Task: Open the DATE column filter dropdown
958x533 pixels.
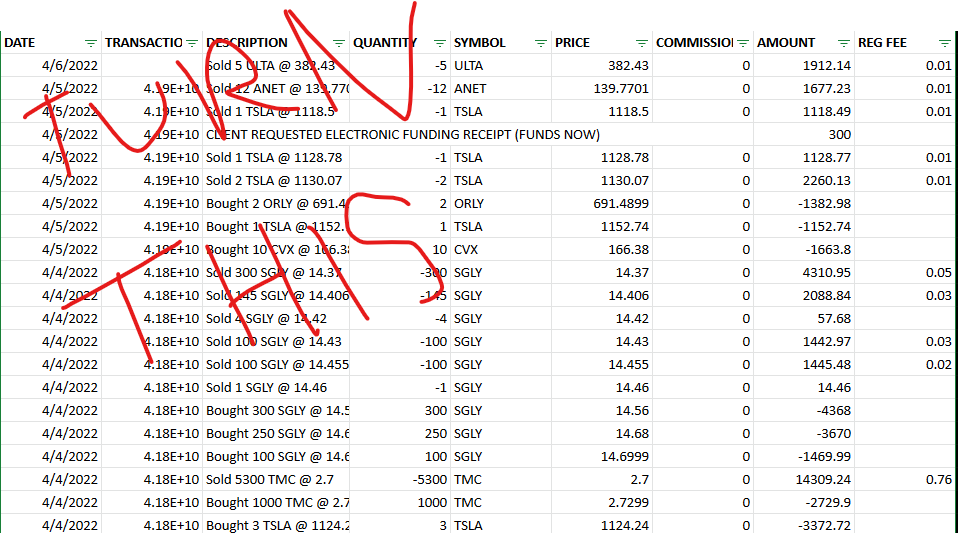Action: point(90,43)
